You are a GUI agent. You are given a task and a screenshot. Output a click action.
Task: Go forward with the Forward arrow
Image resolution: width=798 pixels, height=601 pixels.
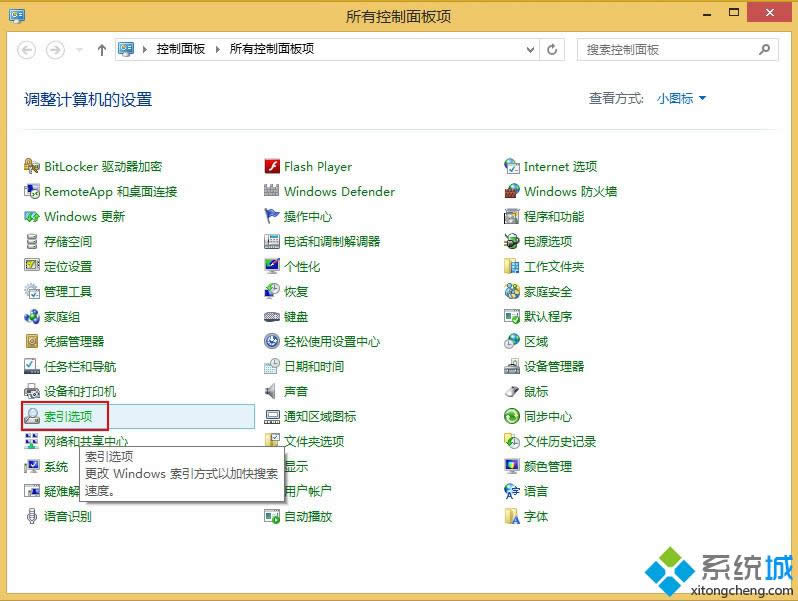click(x=55, y=50)
